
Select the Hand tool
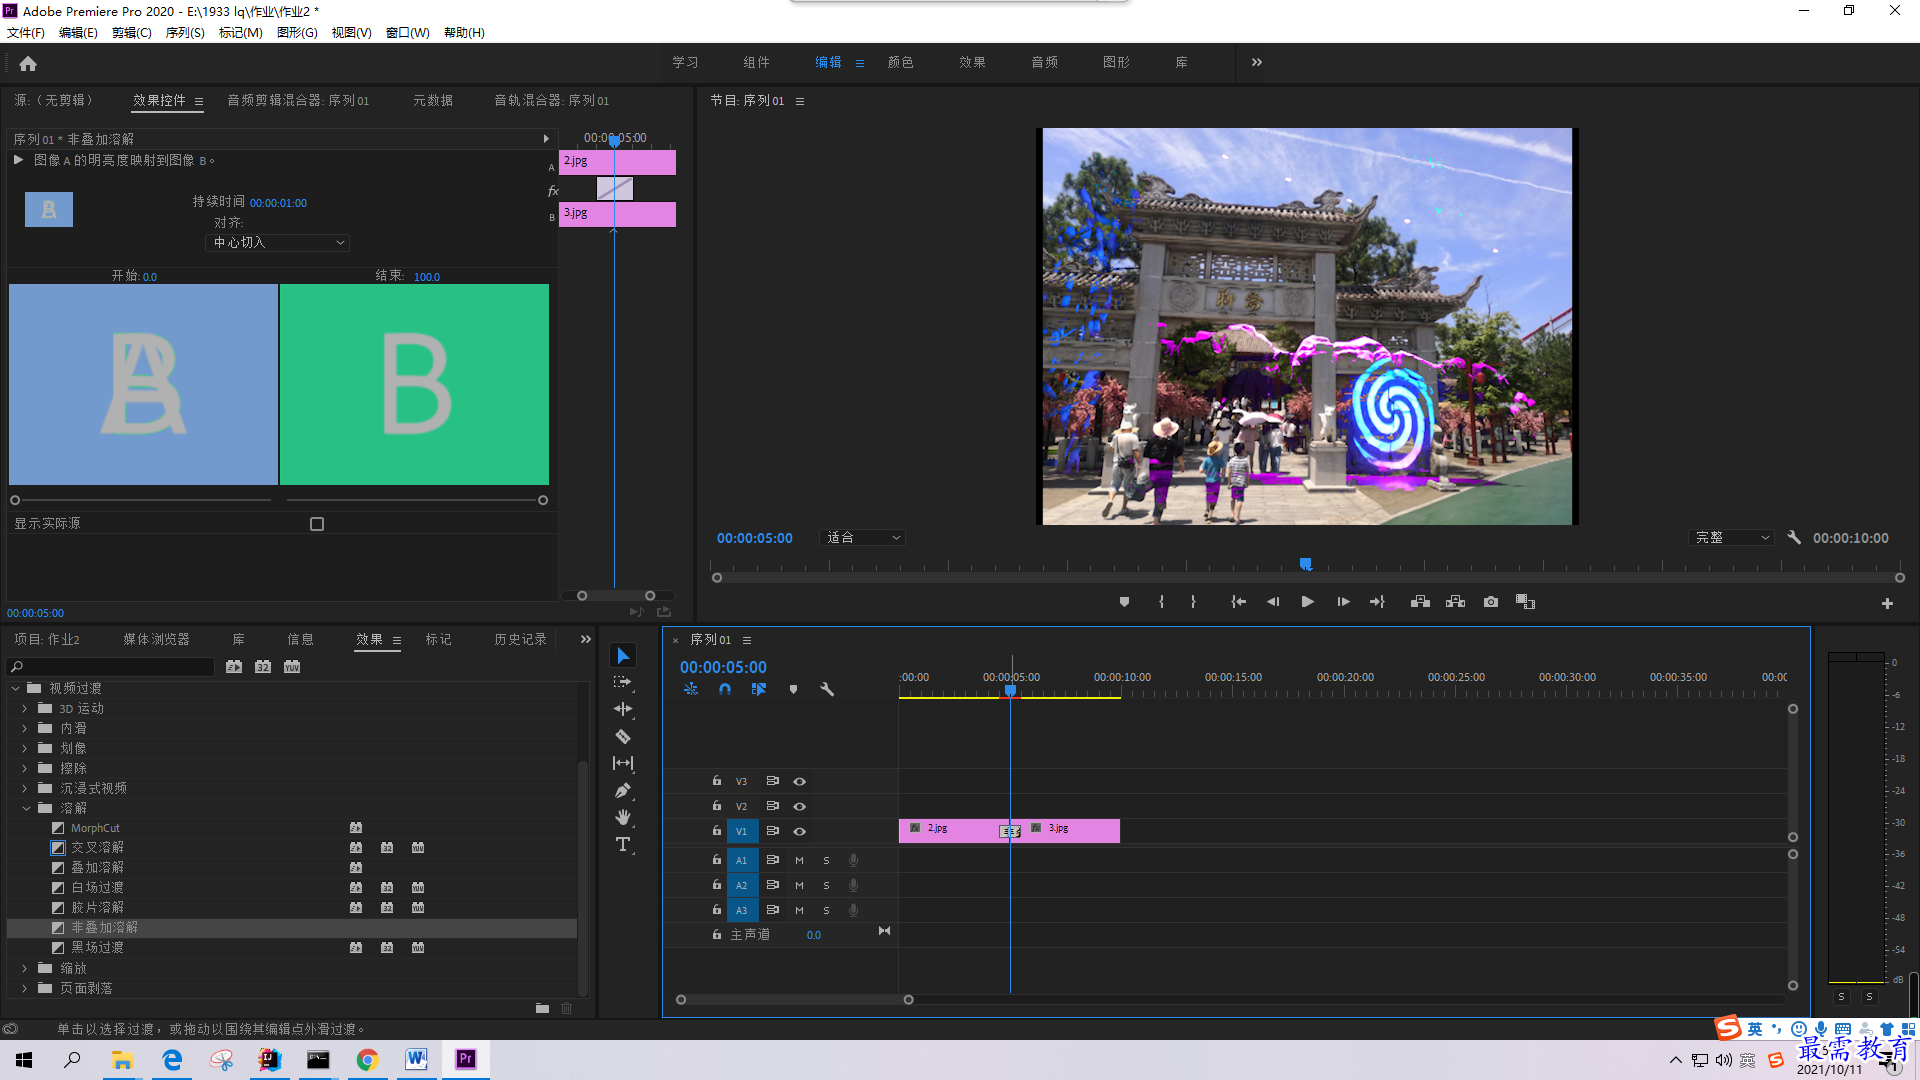point(623,817)
